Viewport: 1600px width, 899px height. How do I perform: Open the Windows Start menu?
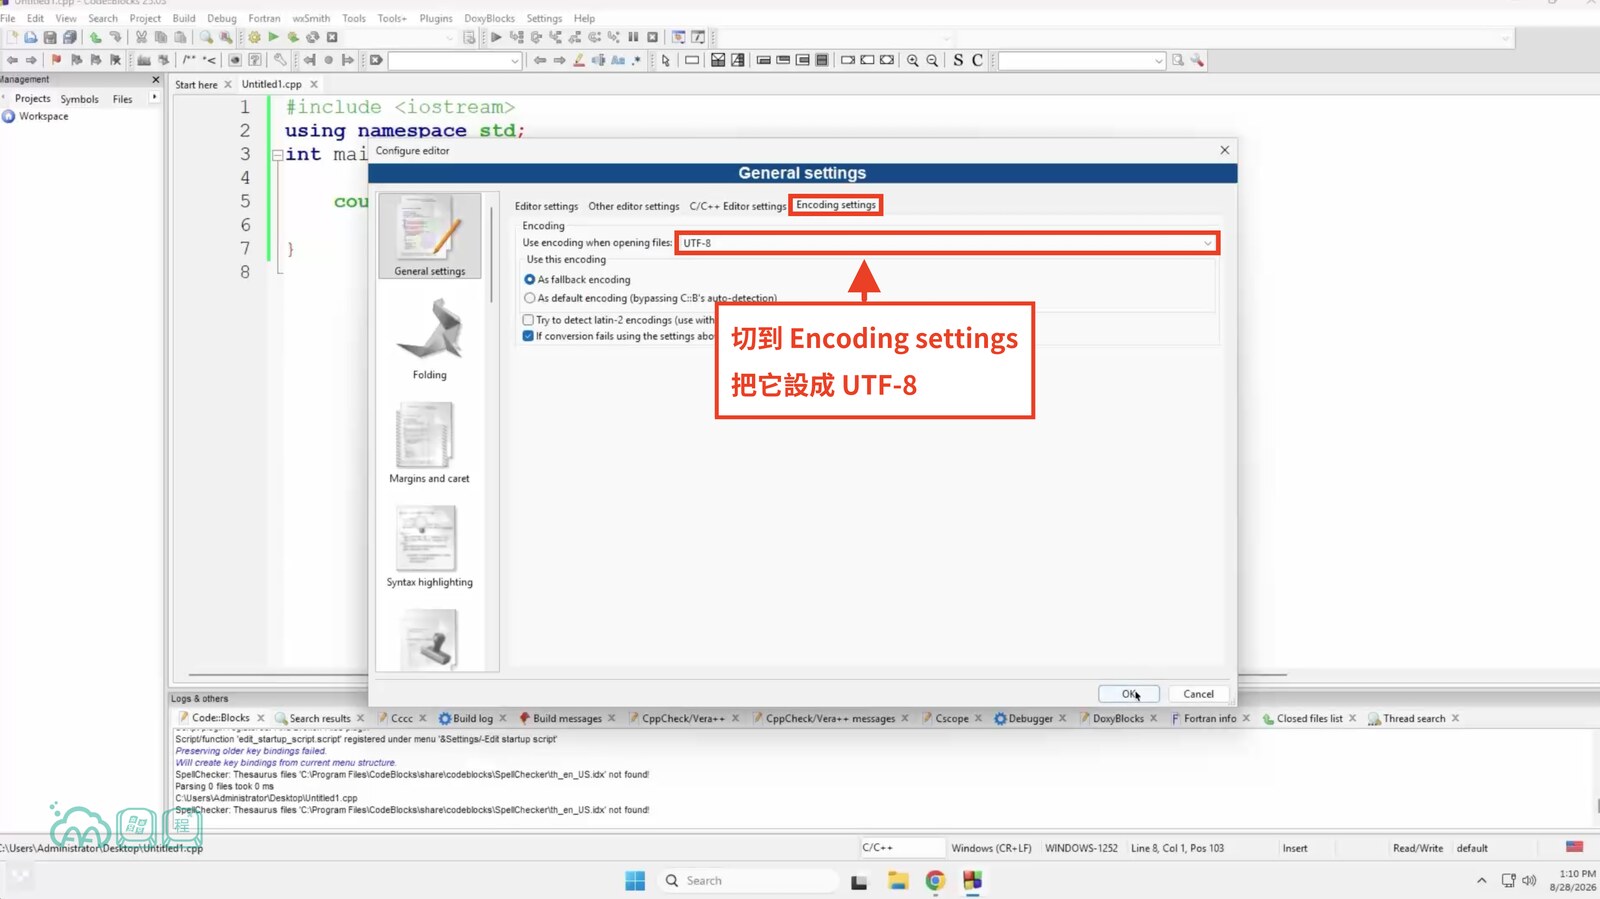tap(635, 881)
